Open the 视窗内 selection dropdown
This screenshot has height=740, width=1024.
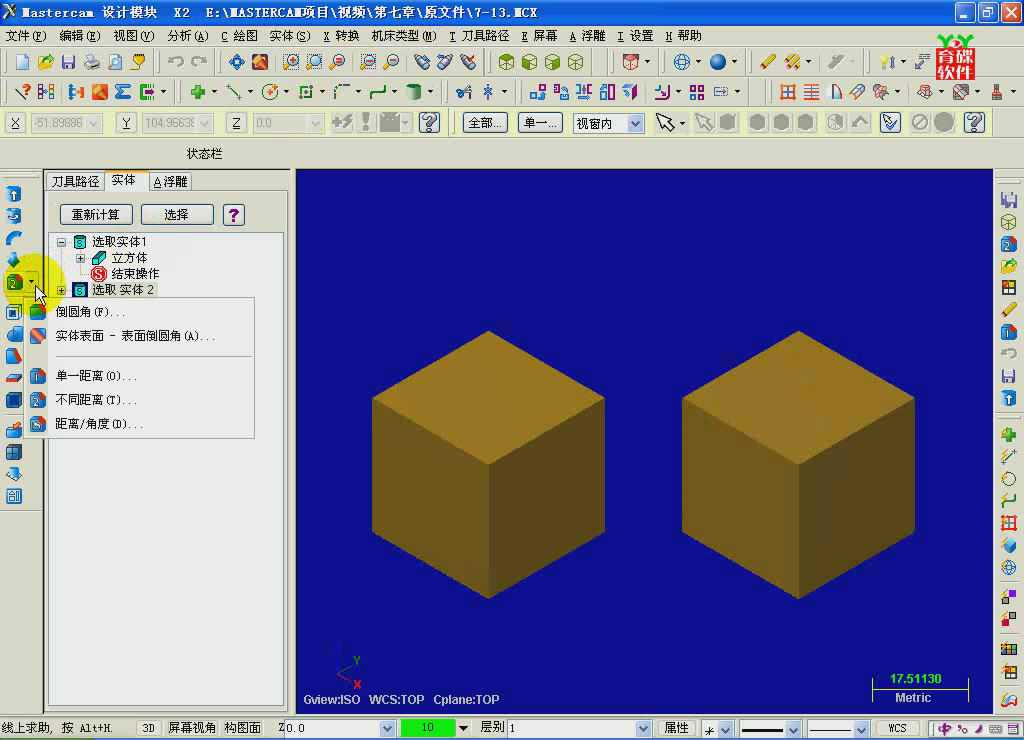pos(635,123)
